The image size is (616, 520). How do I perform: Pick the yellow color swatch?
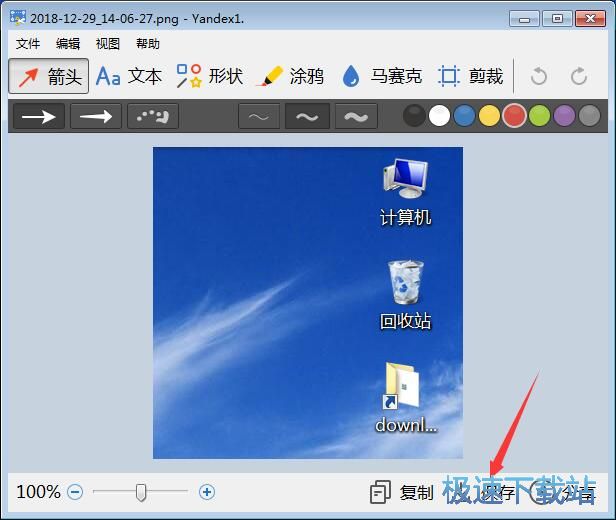pos(489,116)
